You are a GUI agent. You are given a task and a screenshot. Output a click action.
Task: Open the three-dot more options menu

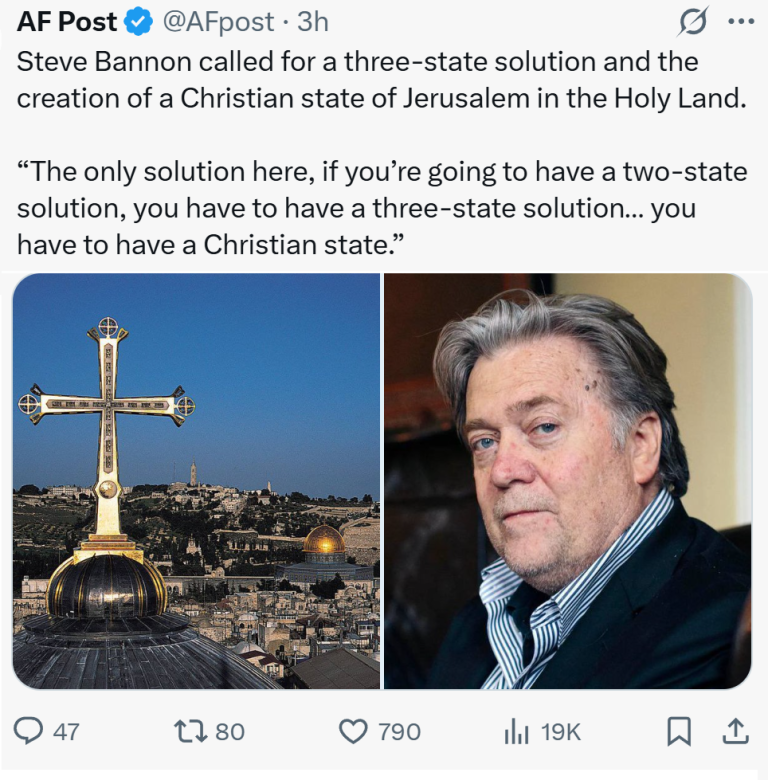click(x=740, y=20)
